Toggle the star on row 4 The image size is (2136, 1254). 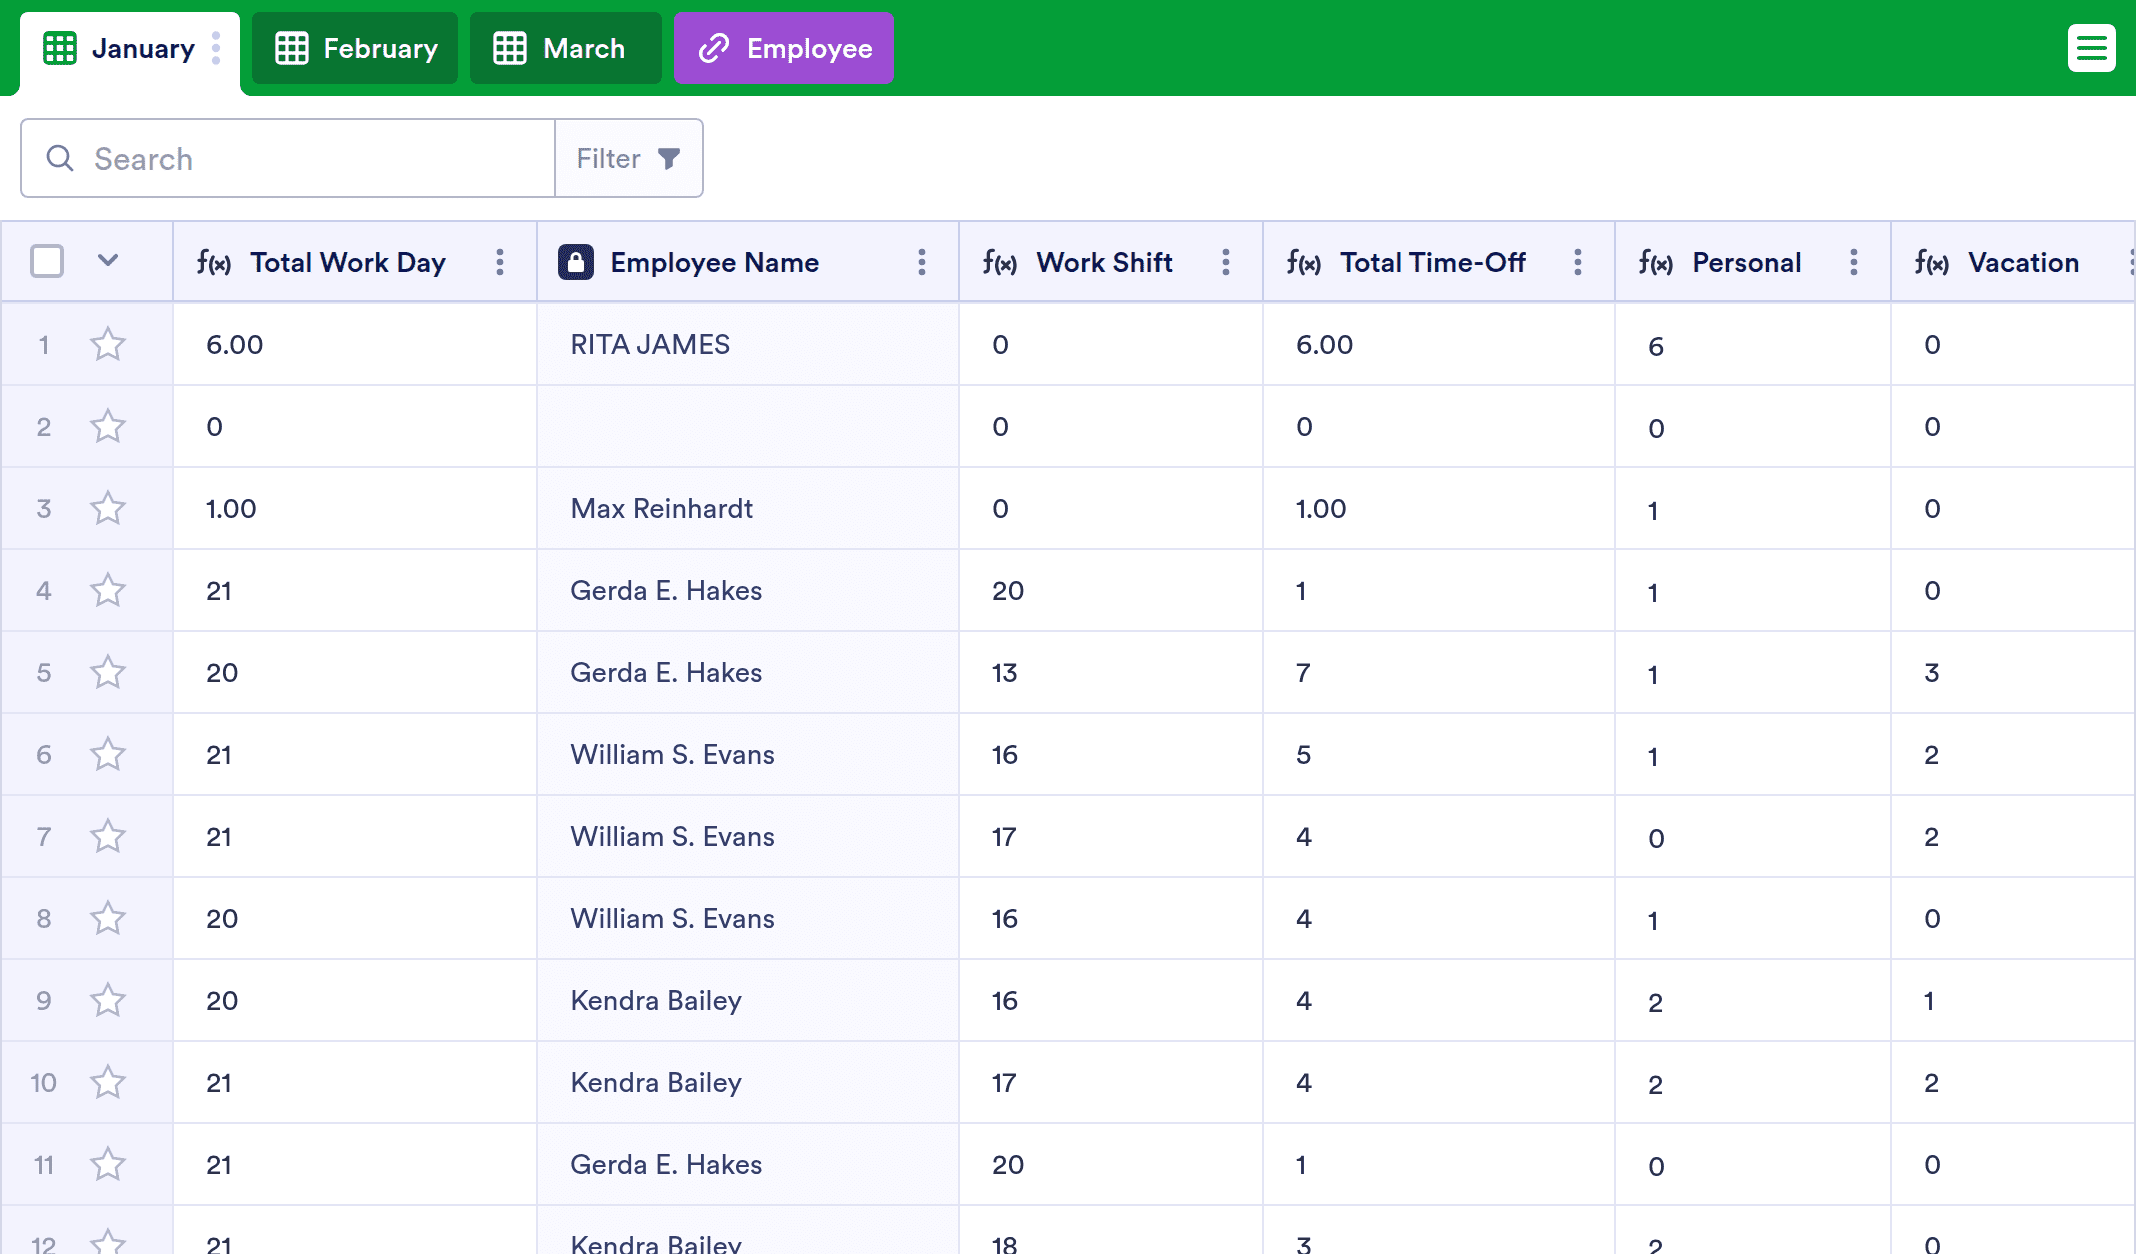[x=108, y=590]
